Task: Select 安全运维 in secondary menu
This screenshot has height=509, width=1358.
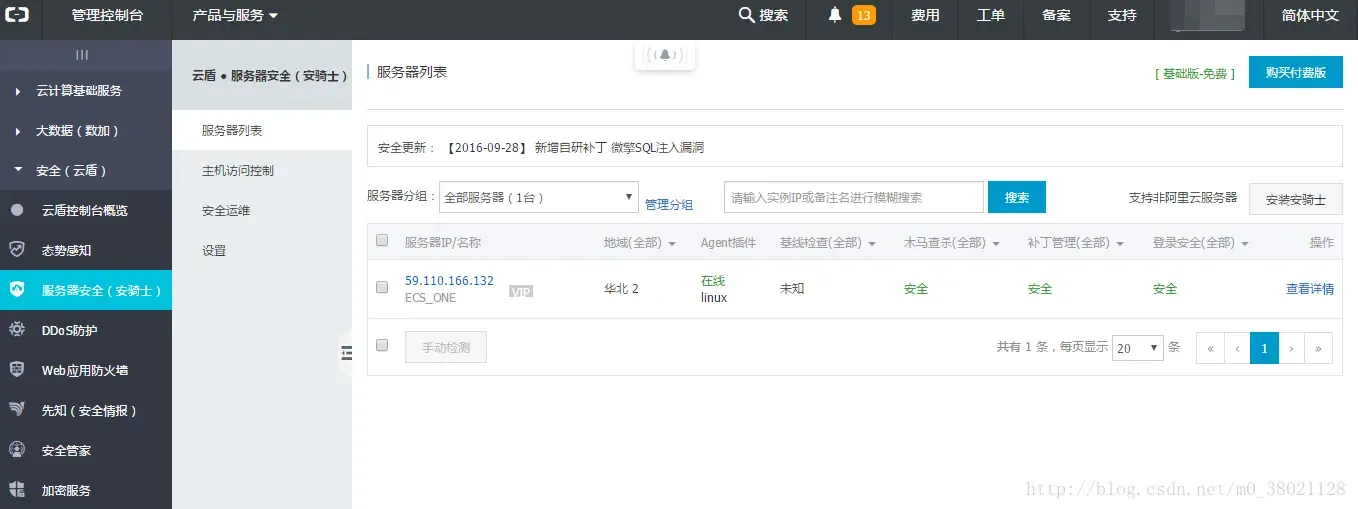Action: 262,210
